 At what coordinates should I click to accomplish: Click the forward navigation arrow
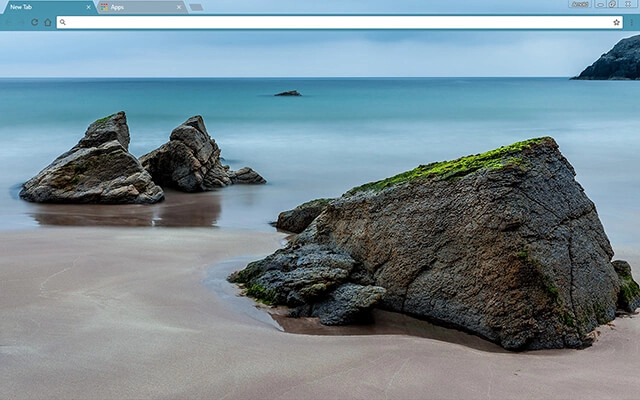21,22
